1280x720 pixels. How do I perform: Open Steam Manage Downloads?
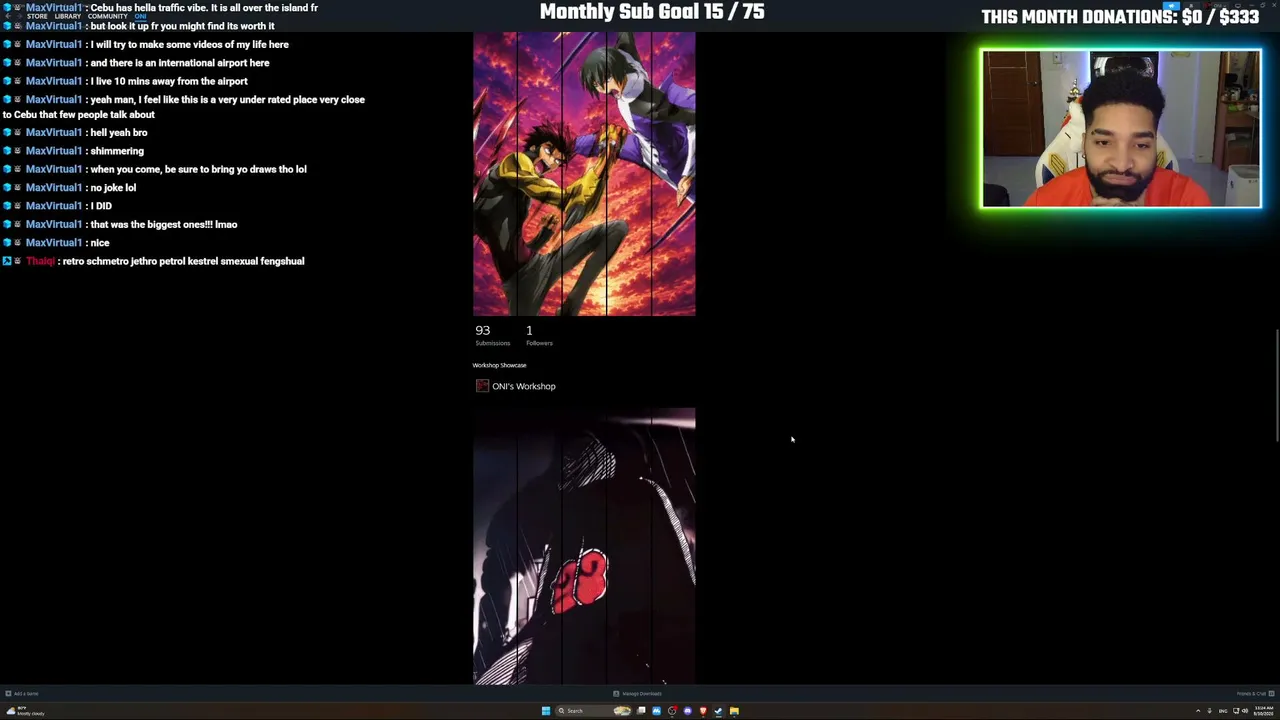tap(637, 693)
